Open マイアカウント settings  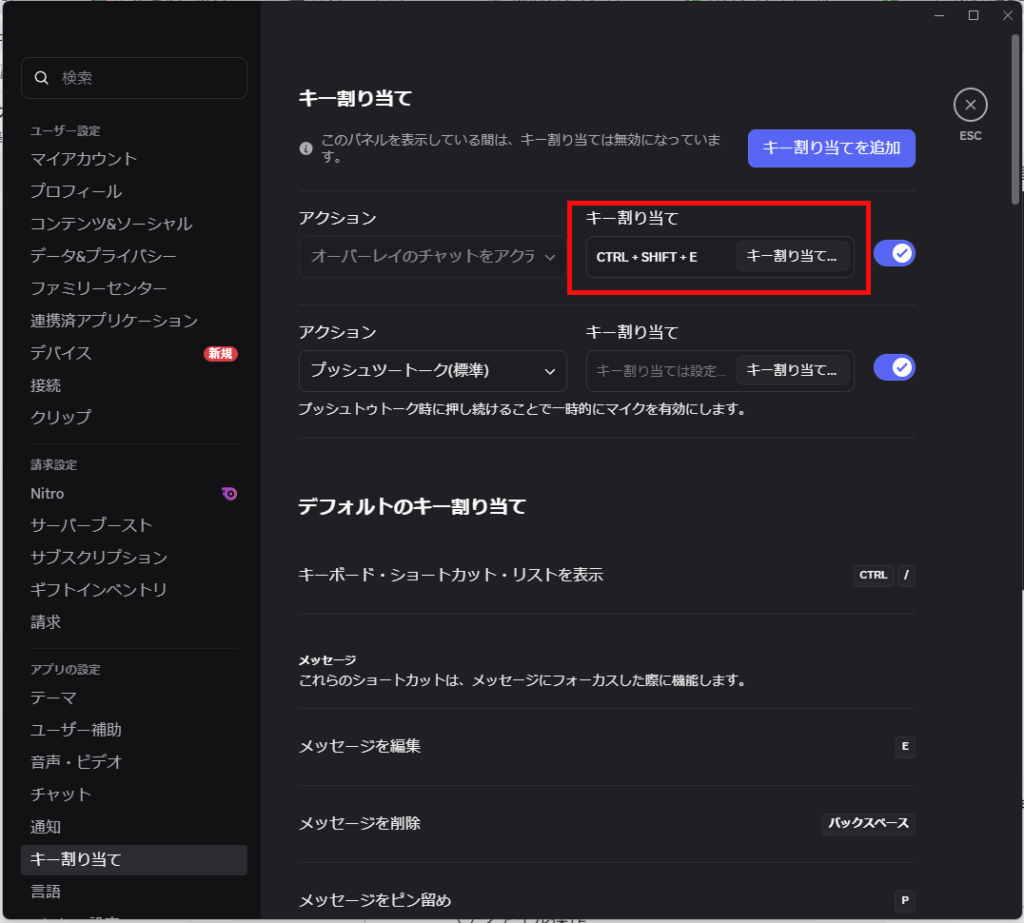coord(84,159)
